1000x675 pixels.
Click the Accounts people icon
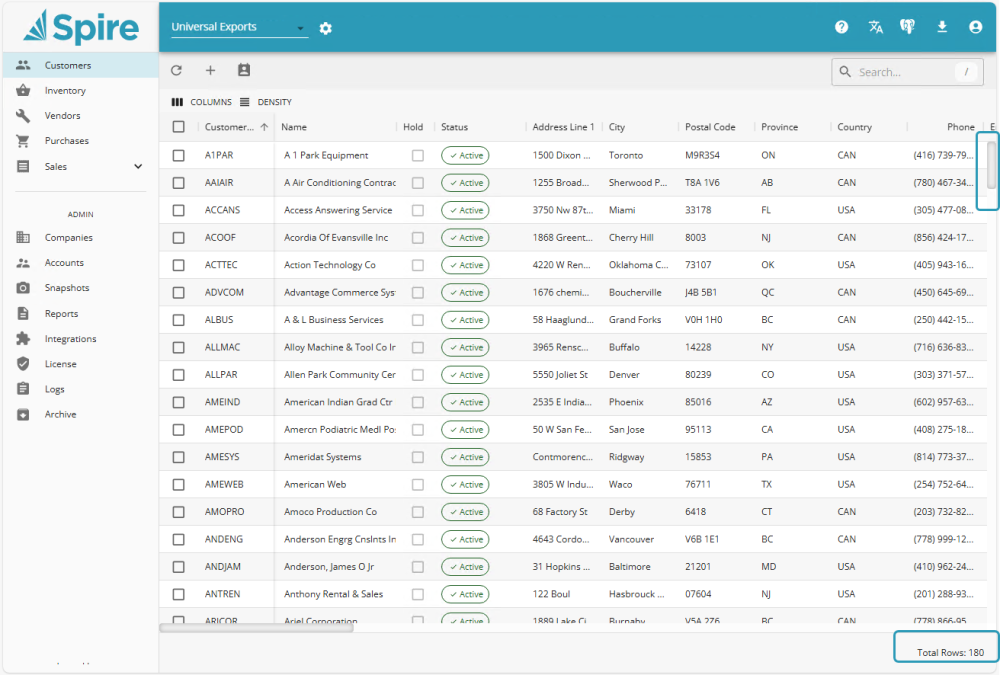(x=23, y=263)
